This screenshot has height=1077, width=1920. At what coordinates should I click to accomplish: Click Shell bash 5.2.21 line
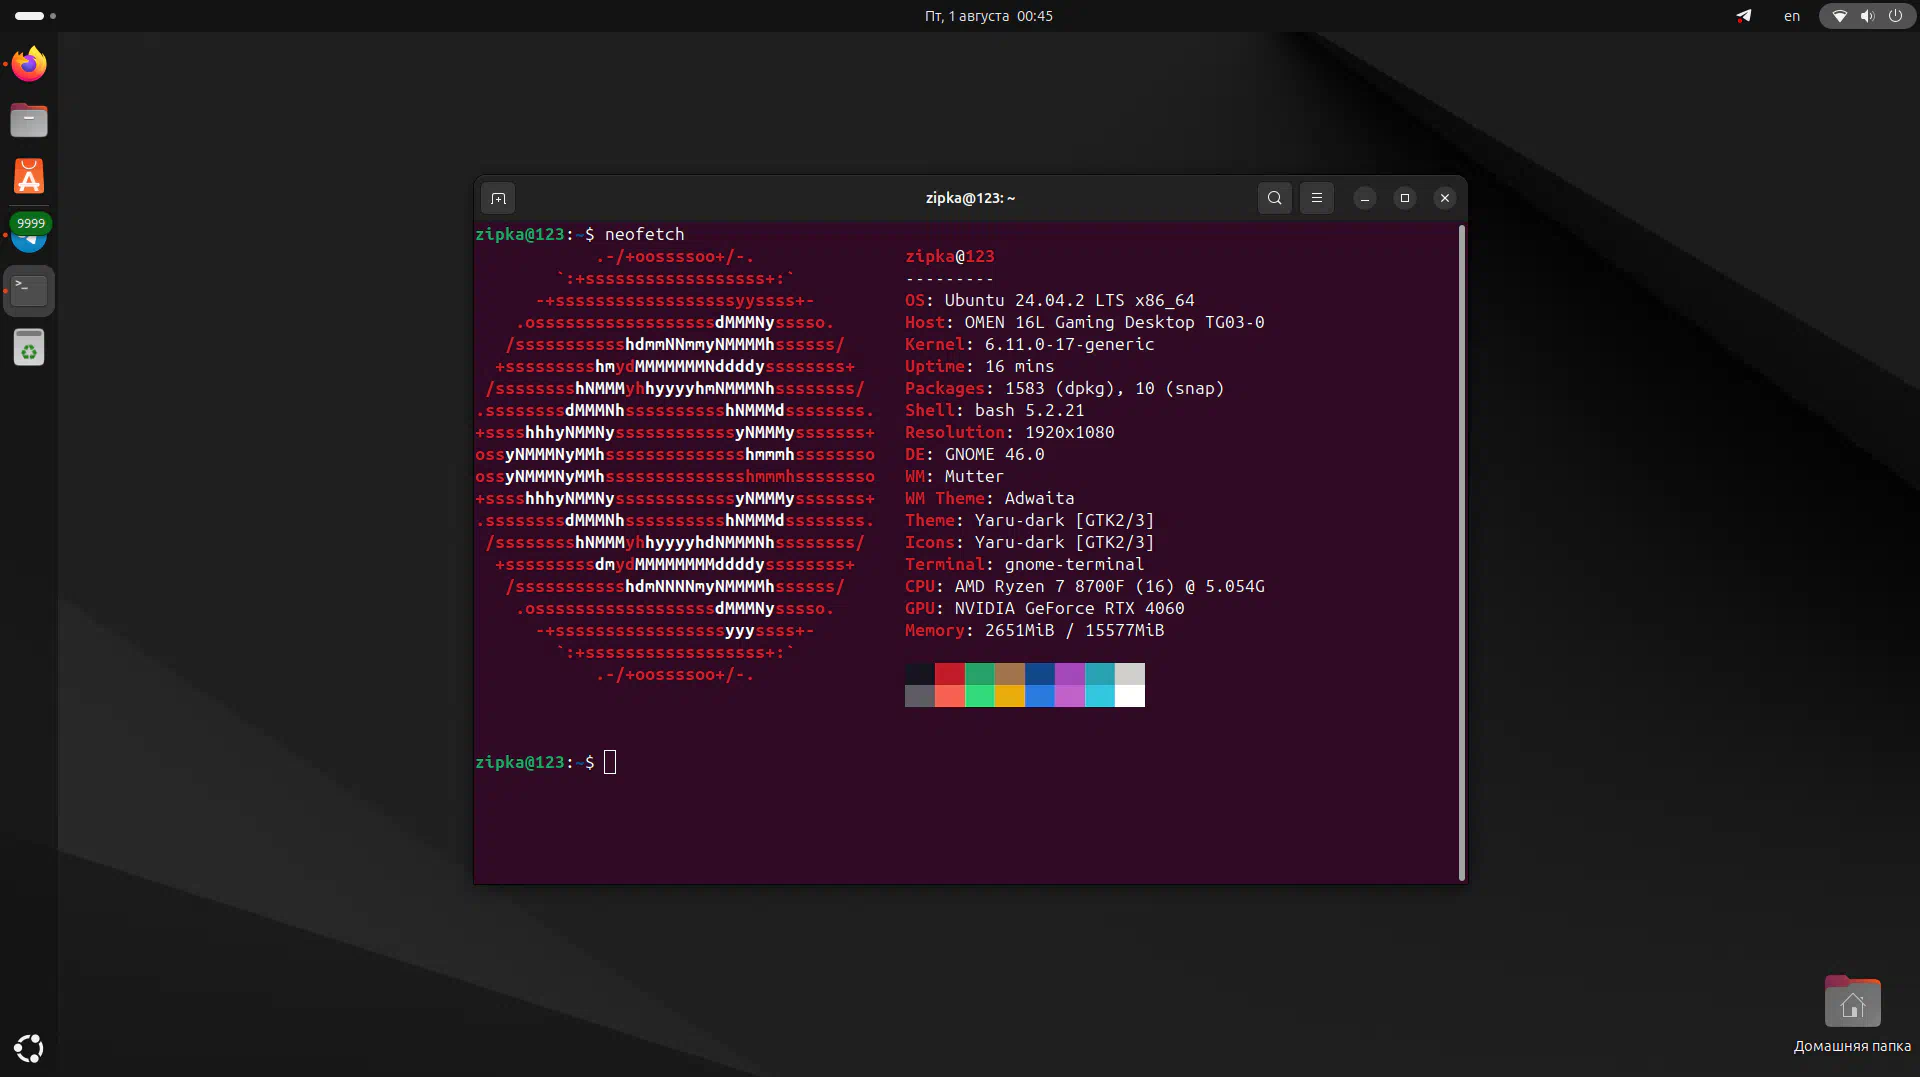click(x=995, y=410)
